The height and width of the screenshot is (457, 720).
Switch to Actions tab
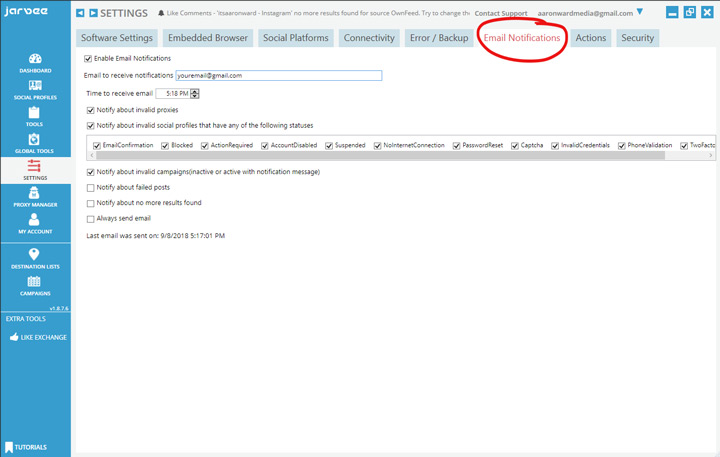point(591,38)
